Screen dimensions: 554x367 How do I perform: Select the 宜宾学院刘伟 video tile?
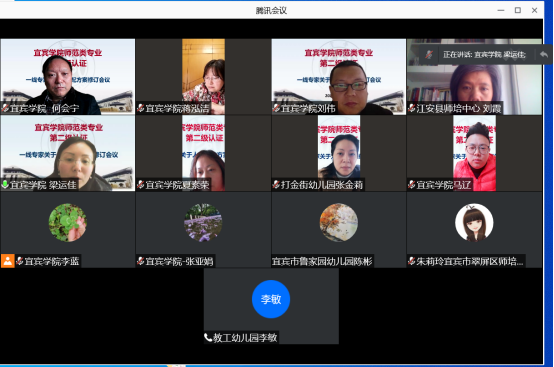[338, 77]
